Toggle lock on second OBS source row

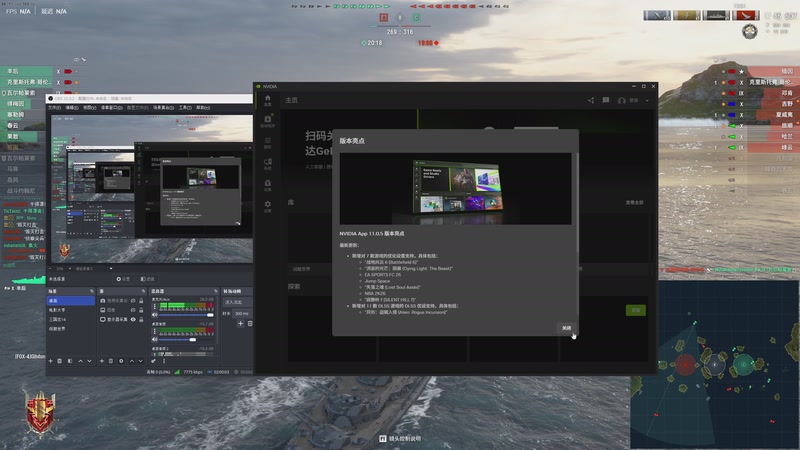tap(141, 310)
